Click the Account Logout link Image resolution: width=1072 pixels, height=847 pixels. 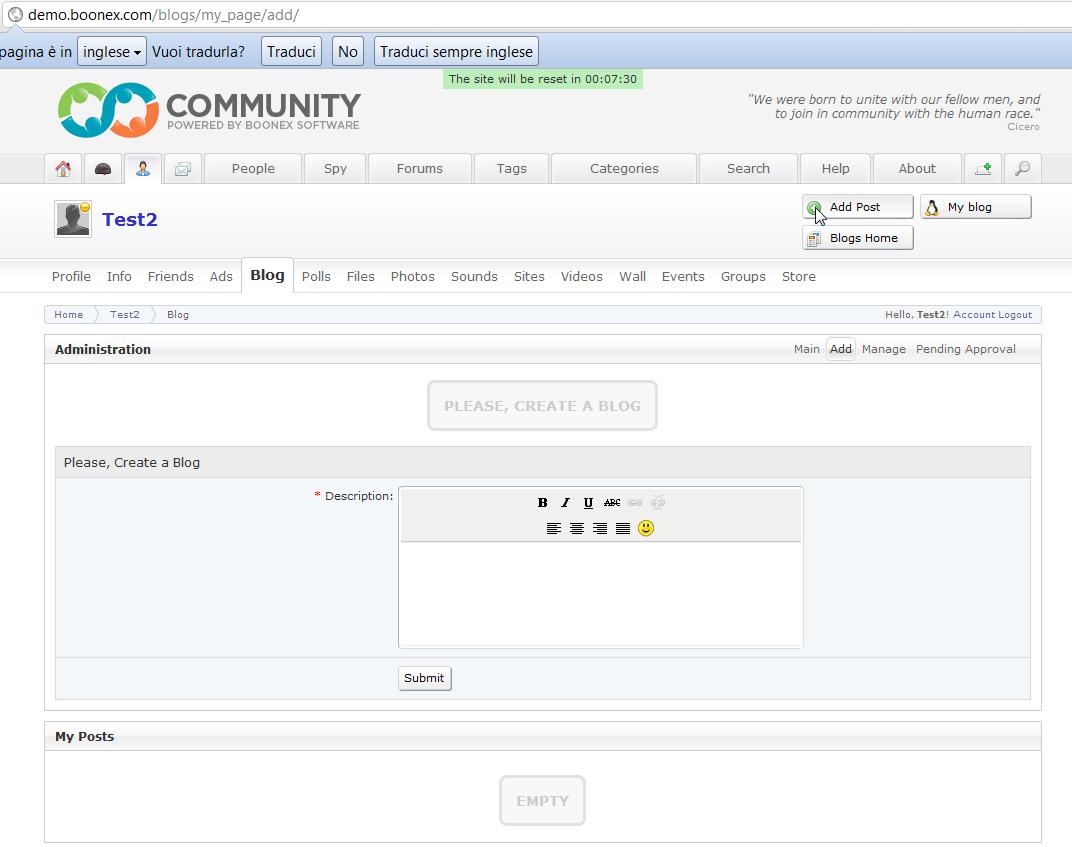tap(992, 315)
